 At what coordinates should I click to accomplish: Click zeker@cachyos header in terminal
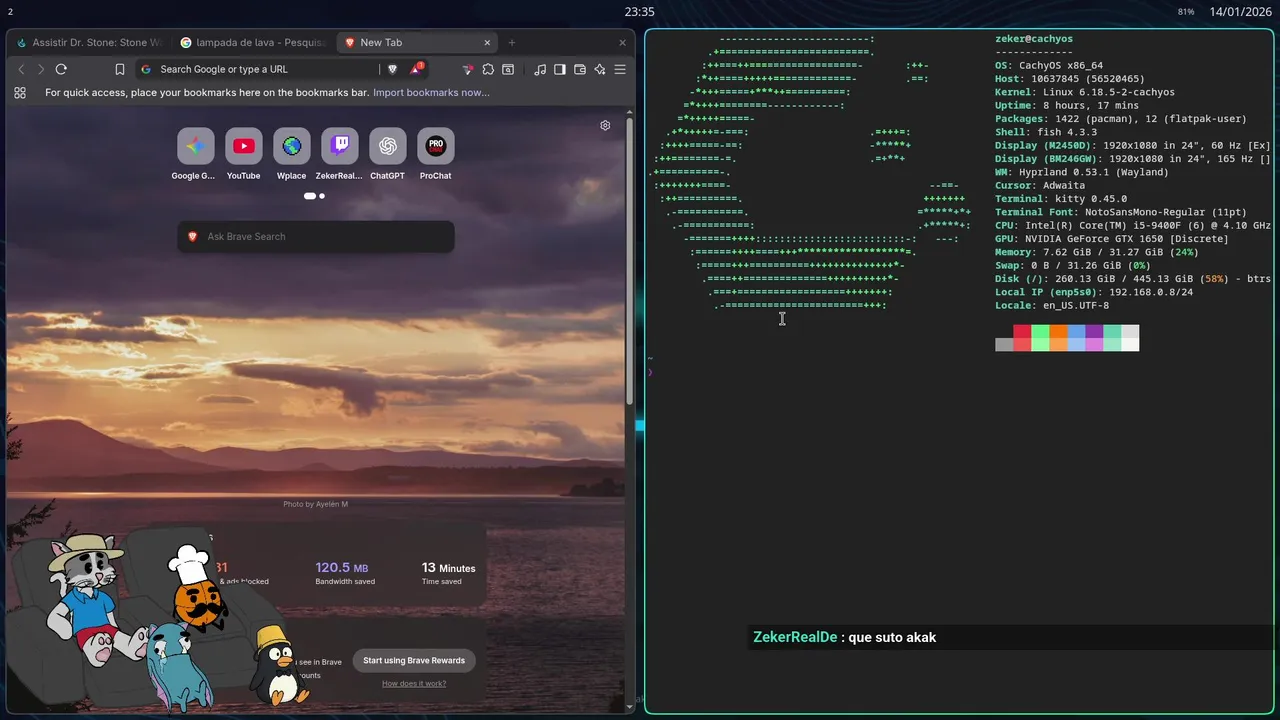[1034, 39]
